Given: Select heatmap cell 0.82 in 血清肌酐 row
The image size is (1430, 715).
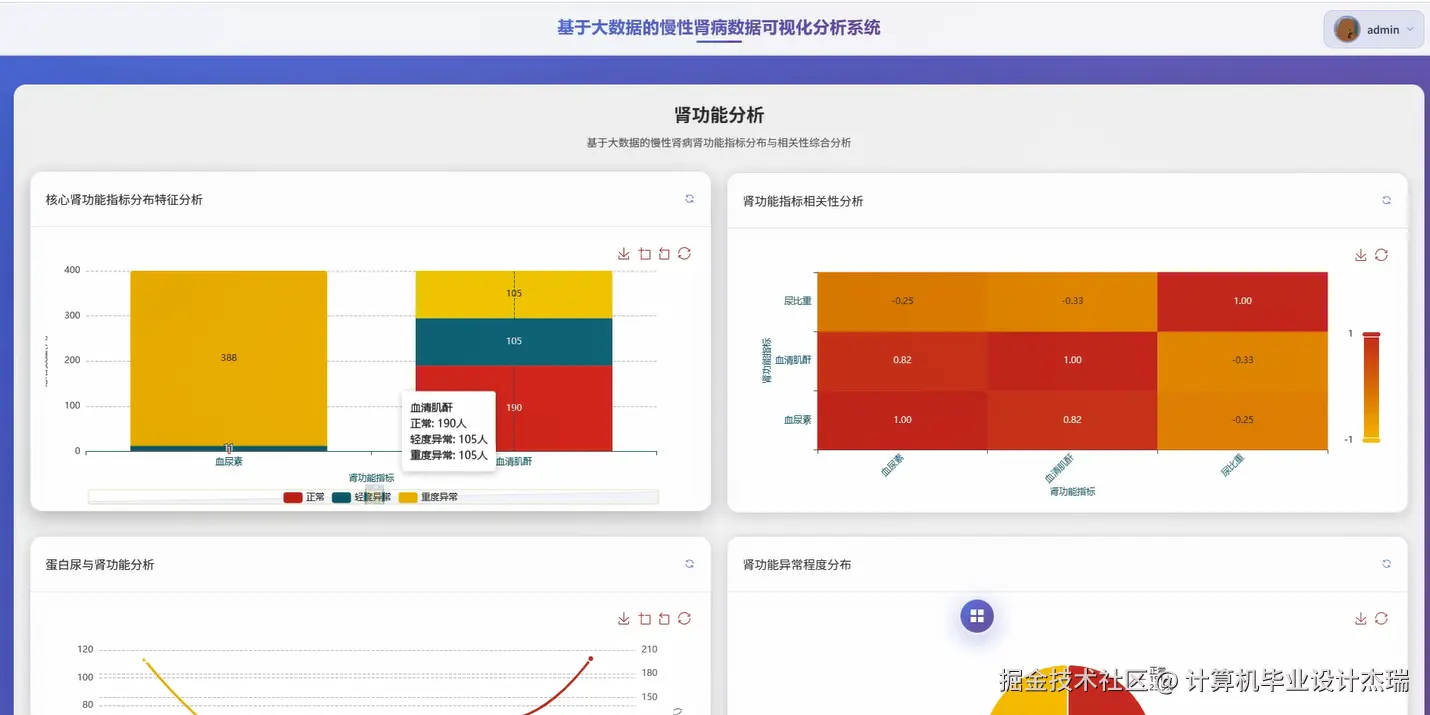Looking at the screenshot, I should coord(902,360).
